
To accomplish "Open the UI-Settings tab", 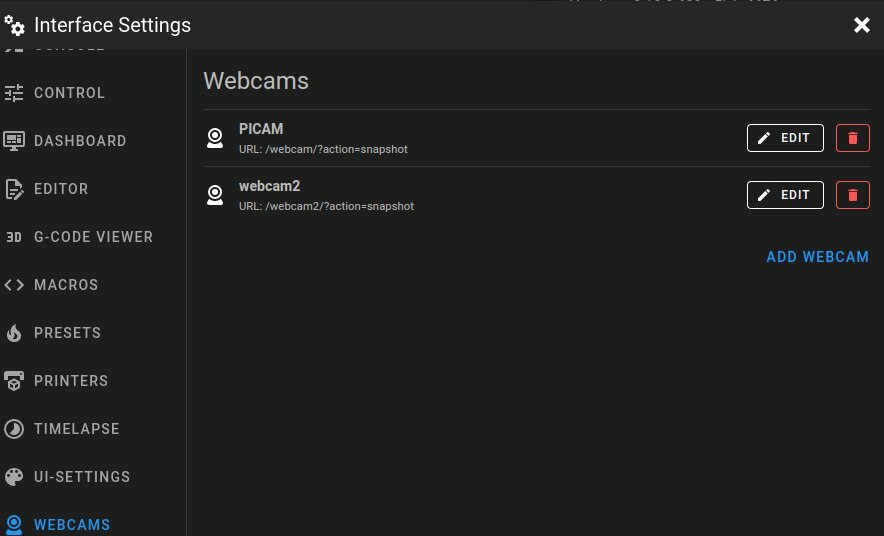I will pyautogui.click(x=93, y=476).
